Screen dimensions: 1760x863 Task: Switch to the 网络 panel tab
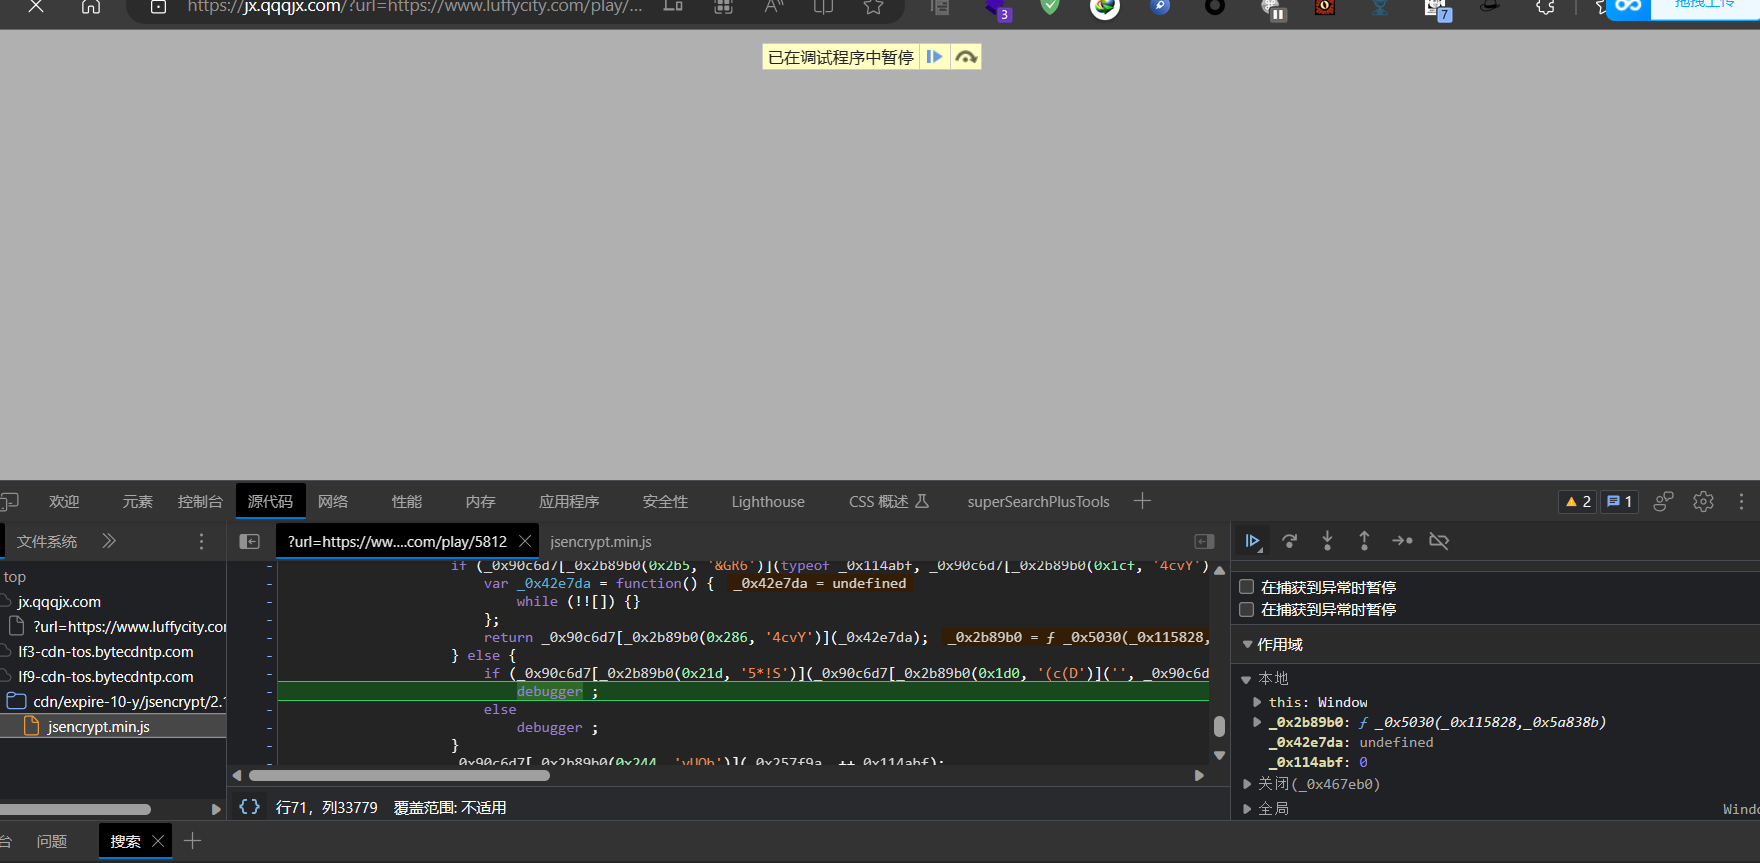(x=333, y=502)
